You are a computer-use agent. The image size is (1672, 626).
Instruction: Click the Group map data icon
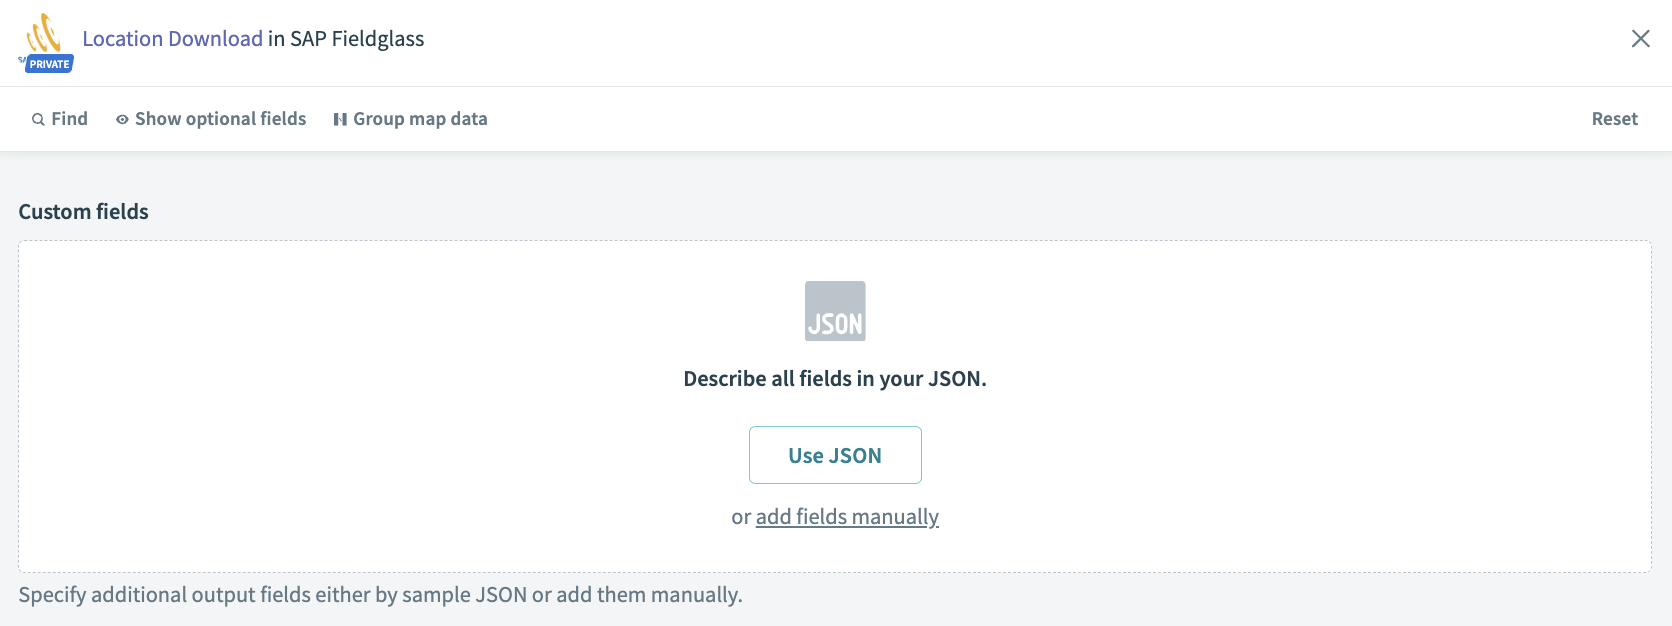pos(340,120)
